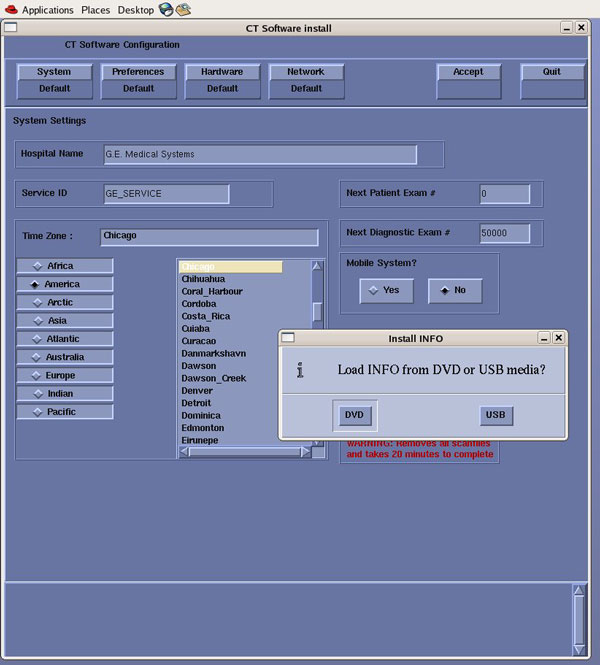Click the time zone list scroll-left arrow
This screenshot has height=665, width=600.
click(x=185, y=452)
